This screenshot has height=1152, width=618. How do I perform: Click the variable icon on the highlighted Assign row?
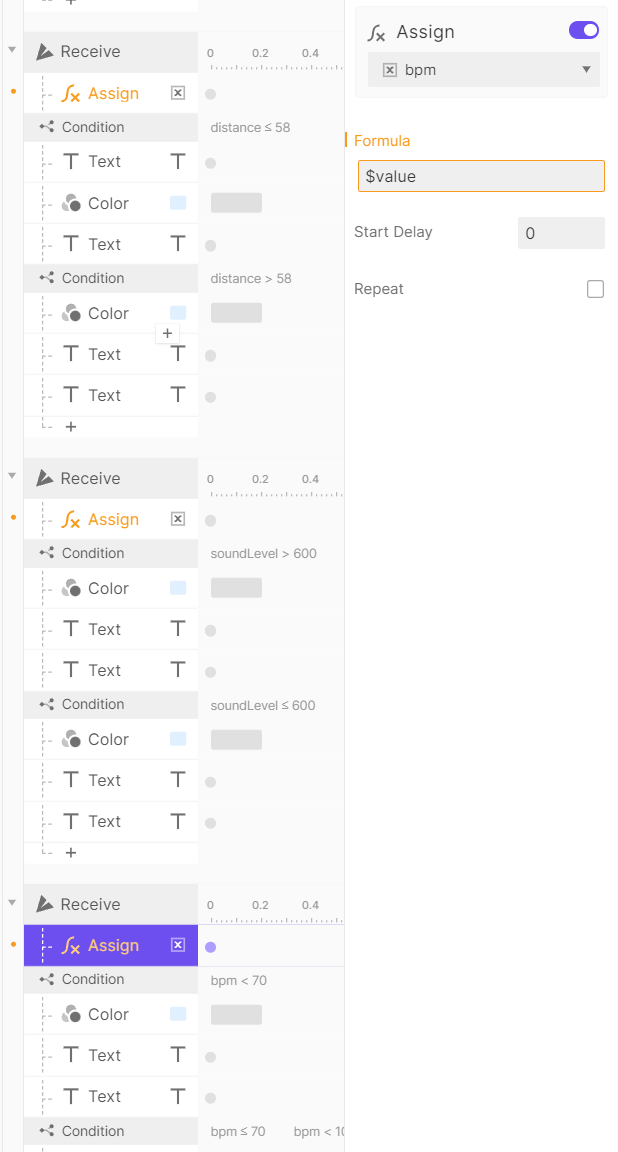(x=178, y=945)
